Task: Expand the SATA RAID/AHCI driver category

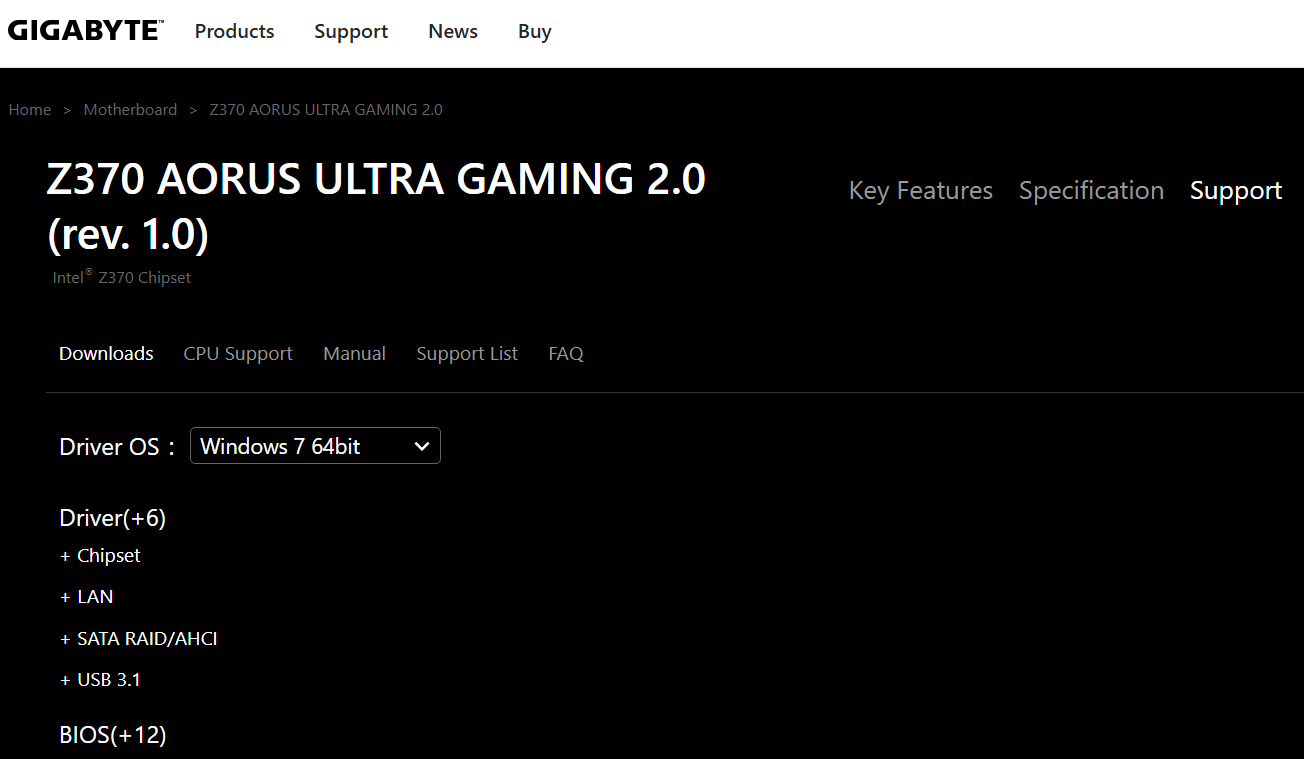Action: coord(139,639)
